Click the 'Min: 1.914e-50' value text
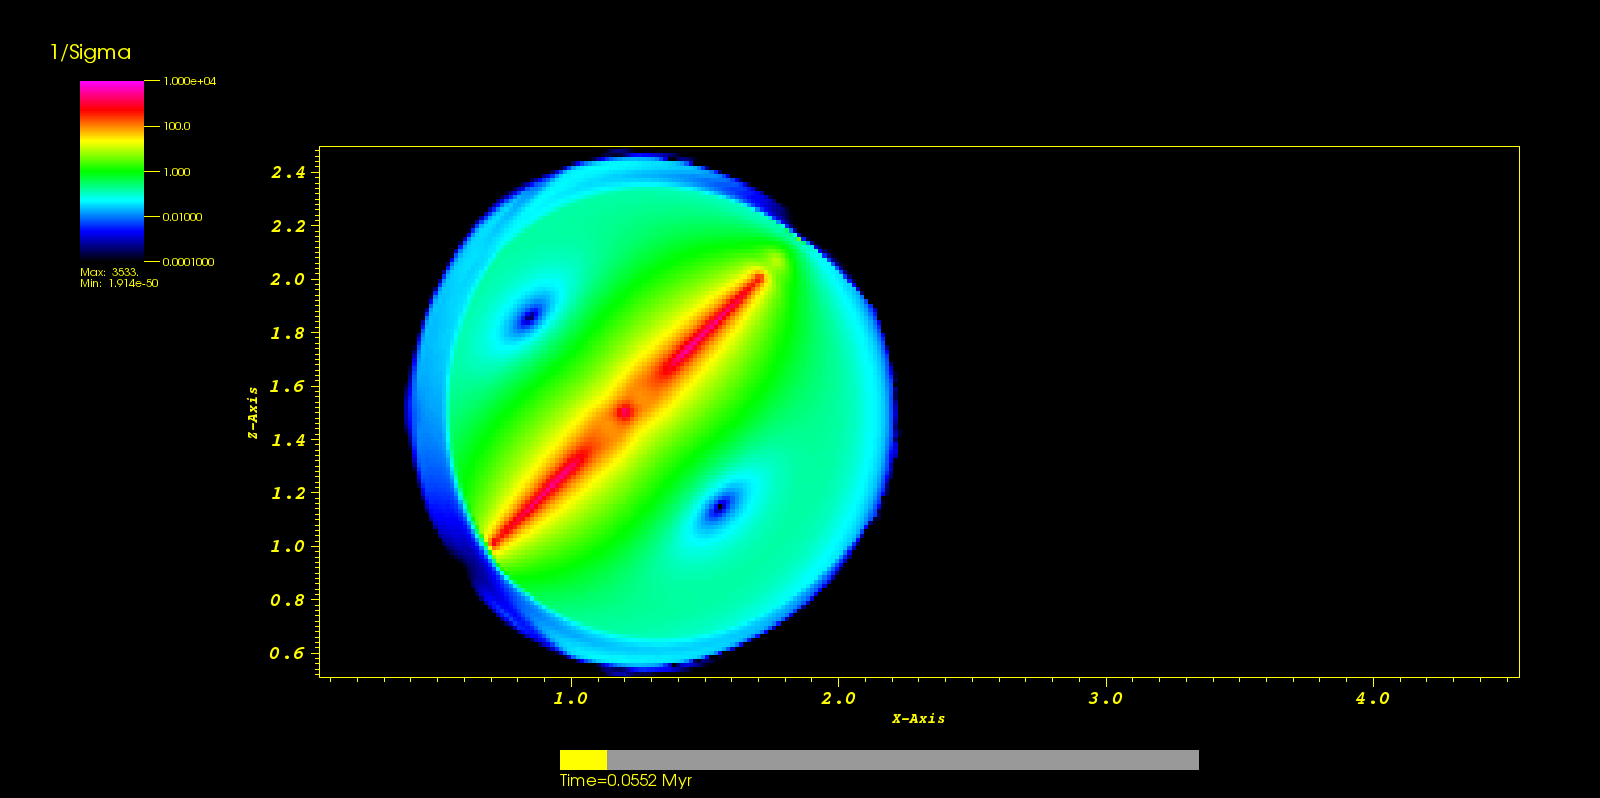1600x798 pixels. click(119, 283)
